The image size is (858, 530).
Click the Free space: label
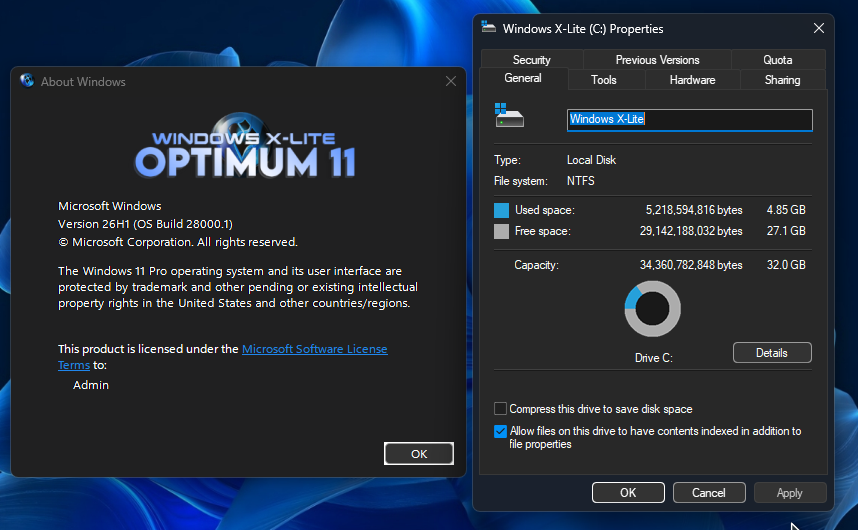point(542,231)
